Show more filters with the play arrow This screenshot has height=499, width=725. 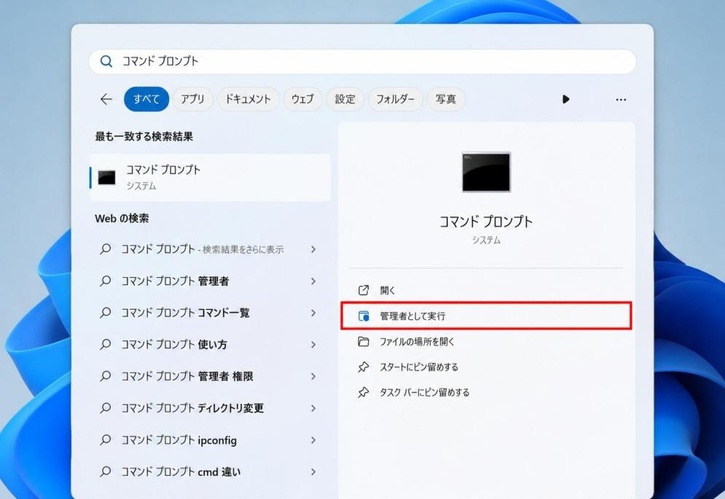pos(565,99)
